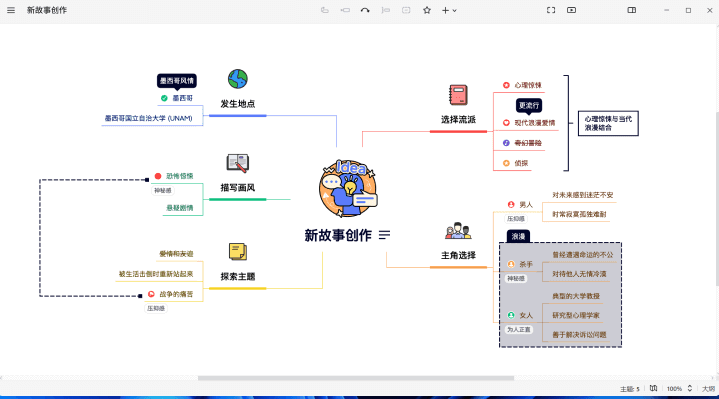Select the 探索主题 branch topic

pyautogui.click(x=238, y=277)
